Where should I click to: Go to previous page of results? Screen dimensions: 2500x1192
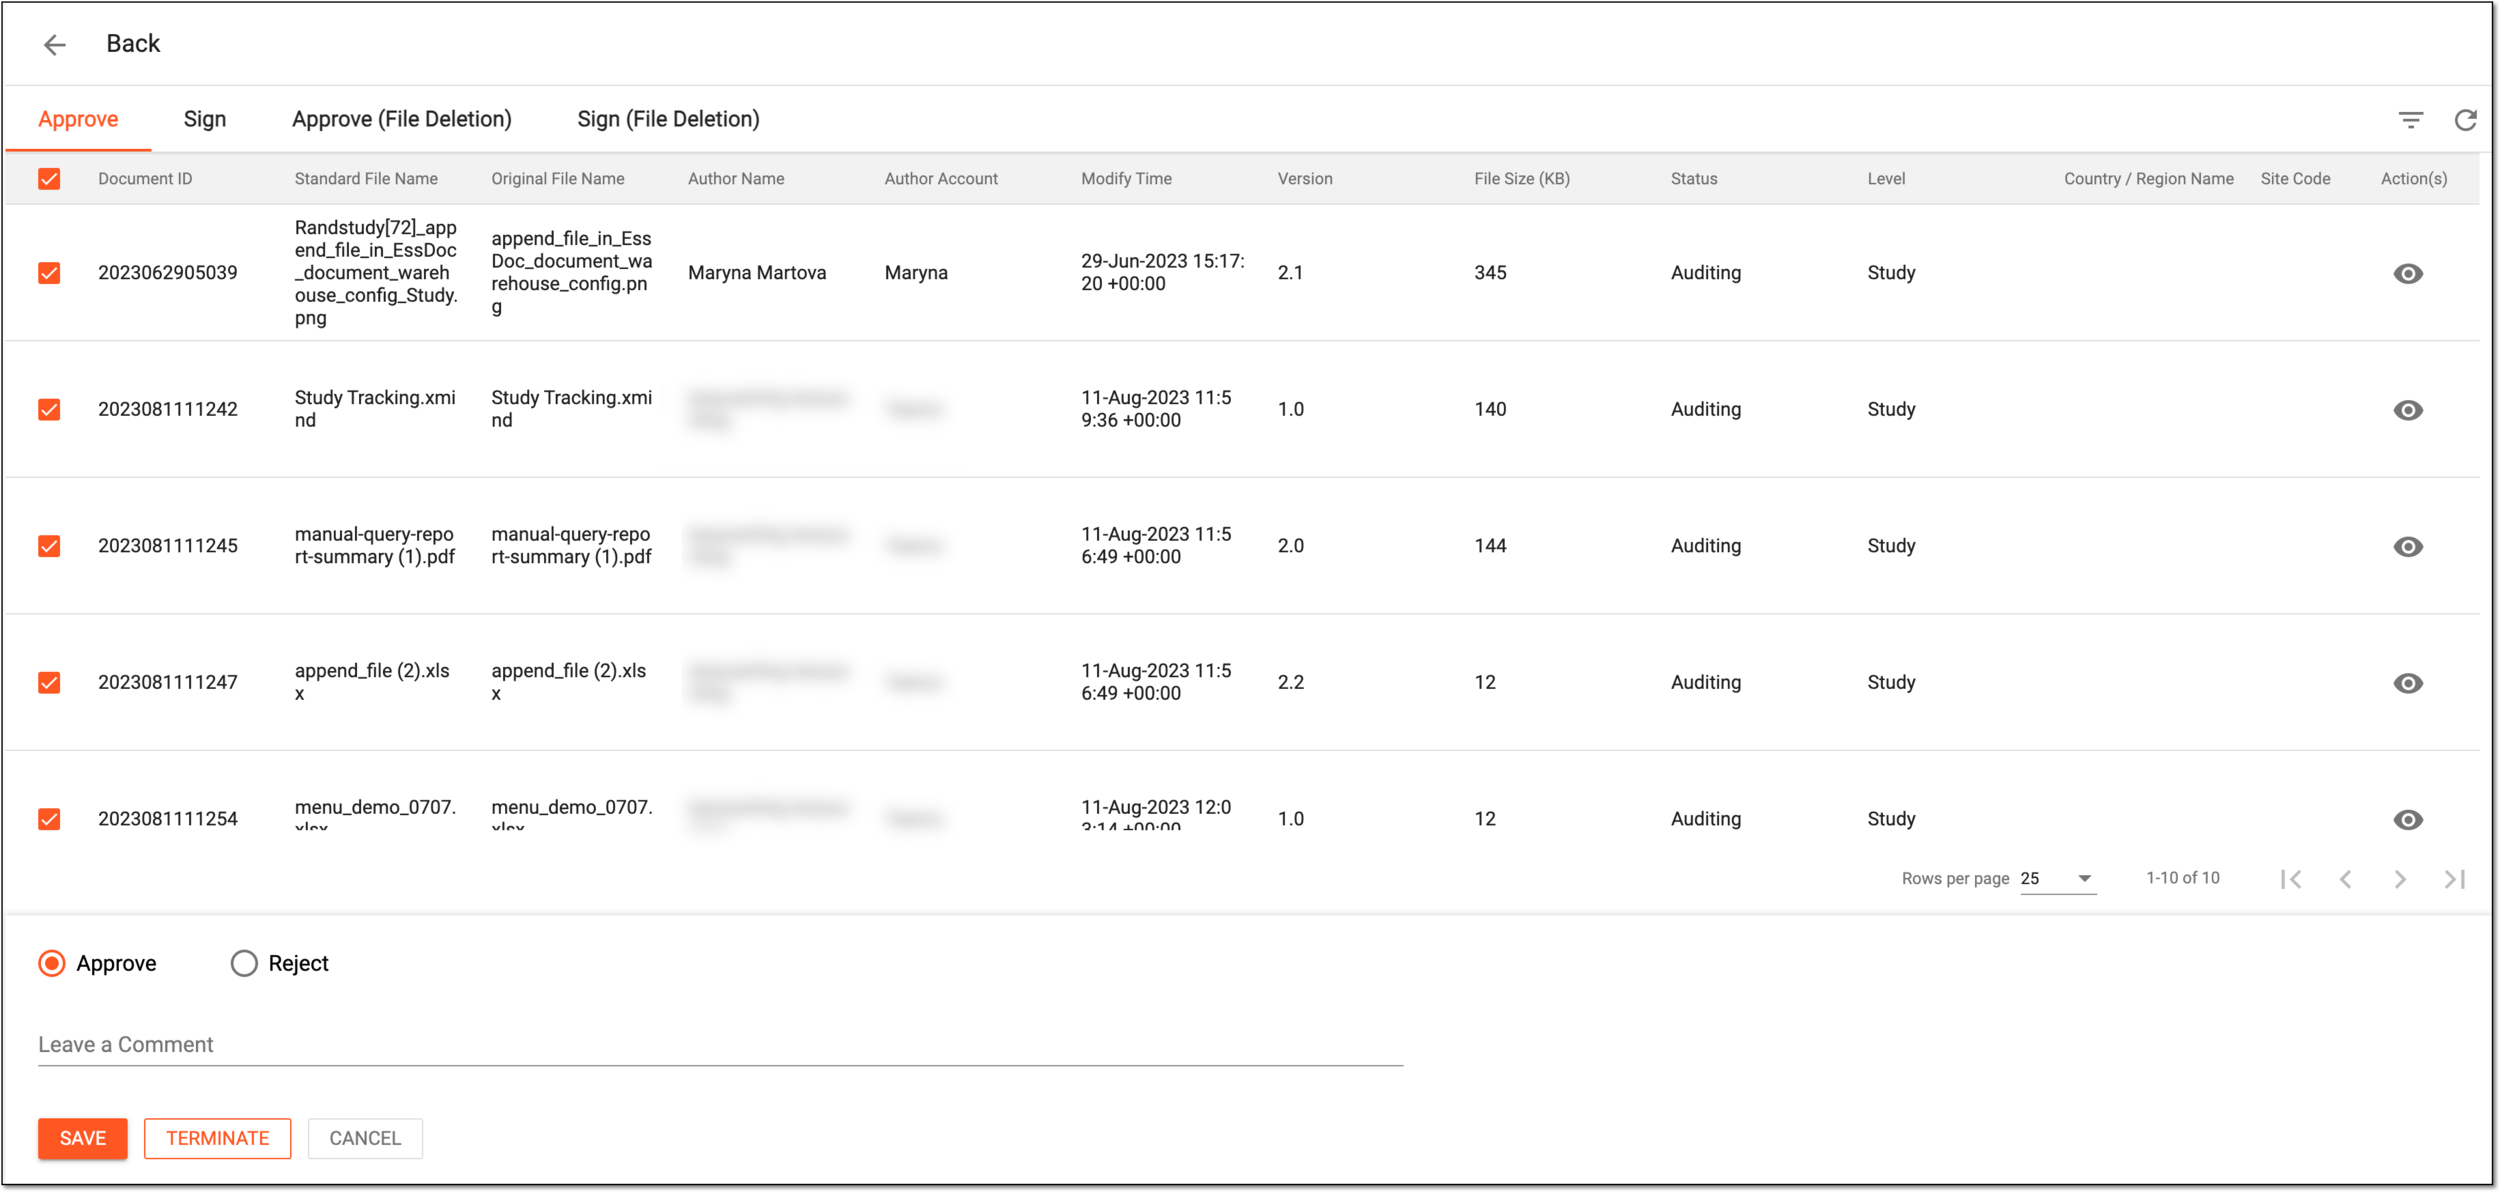pyautogui.click(x=2345, y=879)
